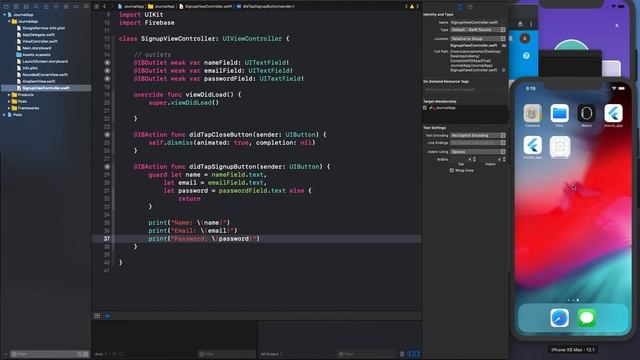Click the outlet connection circle for emailField
Screen dimensions: 640x360
pyautogui.click(x=107, y=71)
